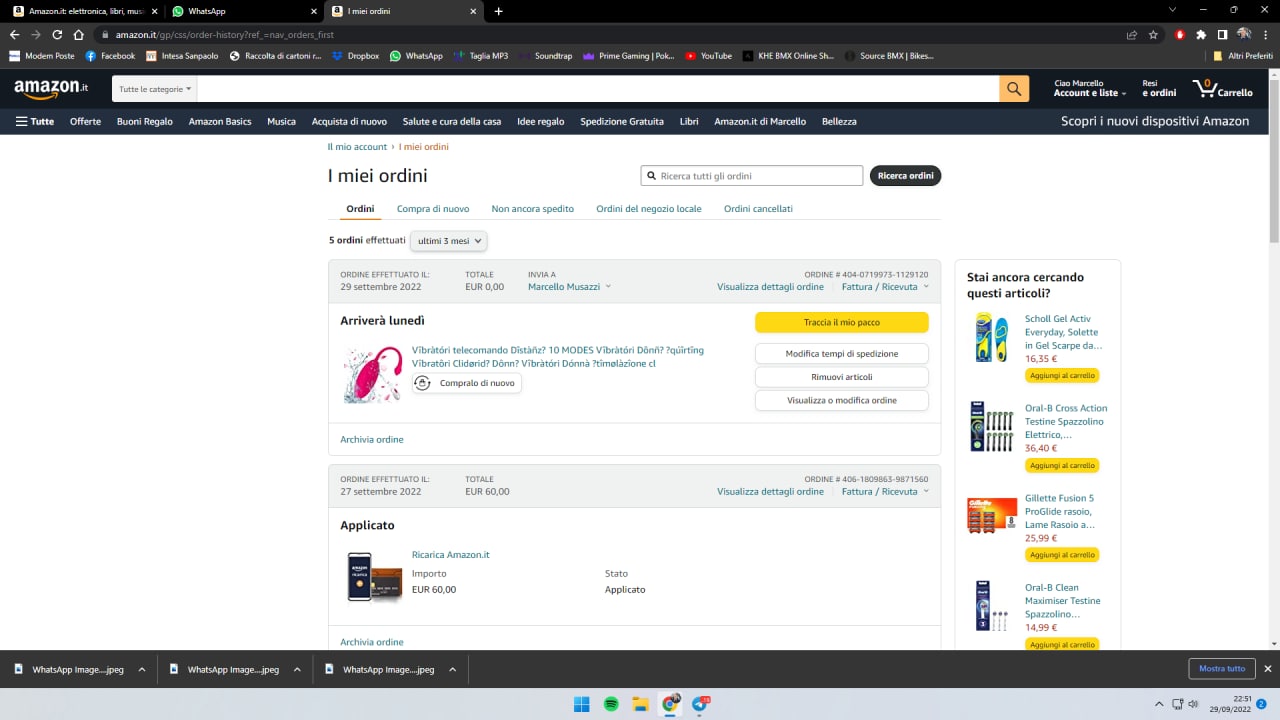This screenshot has height=720, width=1280.
Task: Click the 'Ricerca tutti gli ordini' search field
Action: click(757, 176)
